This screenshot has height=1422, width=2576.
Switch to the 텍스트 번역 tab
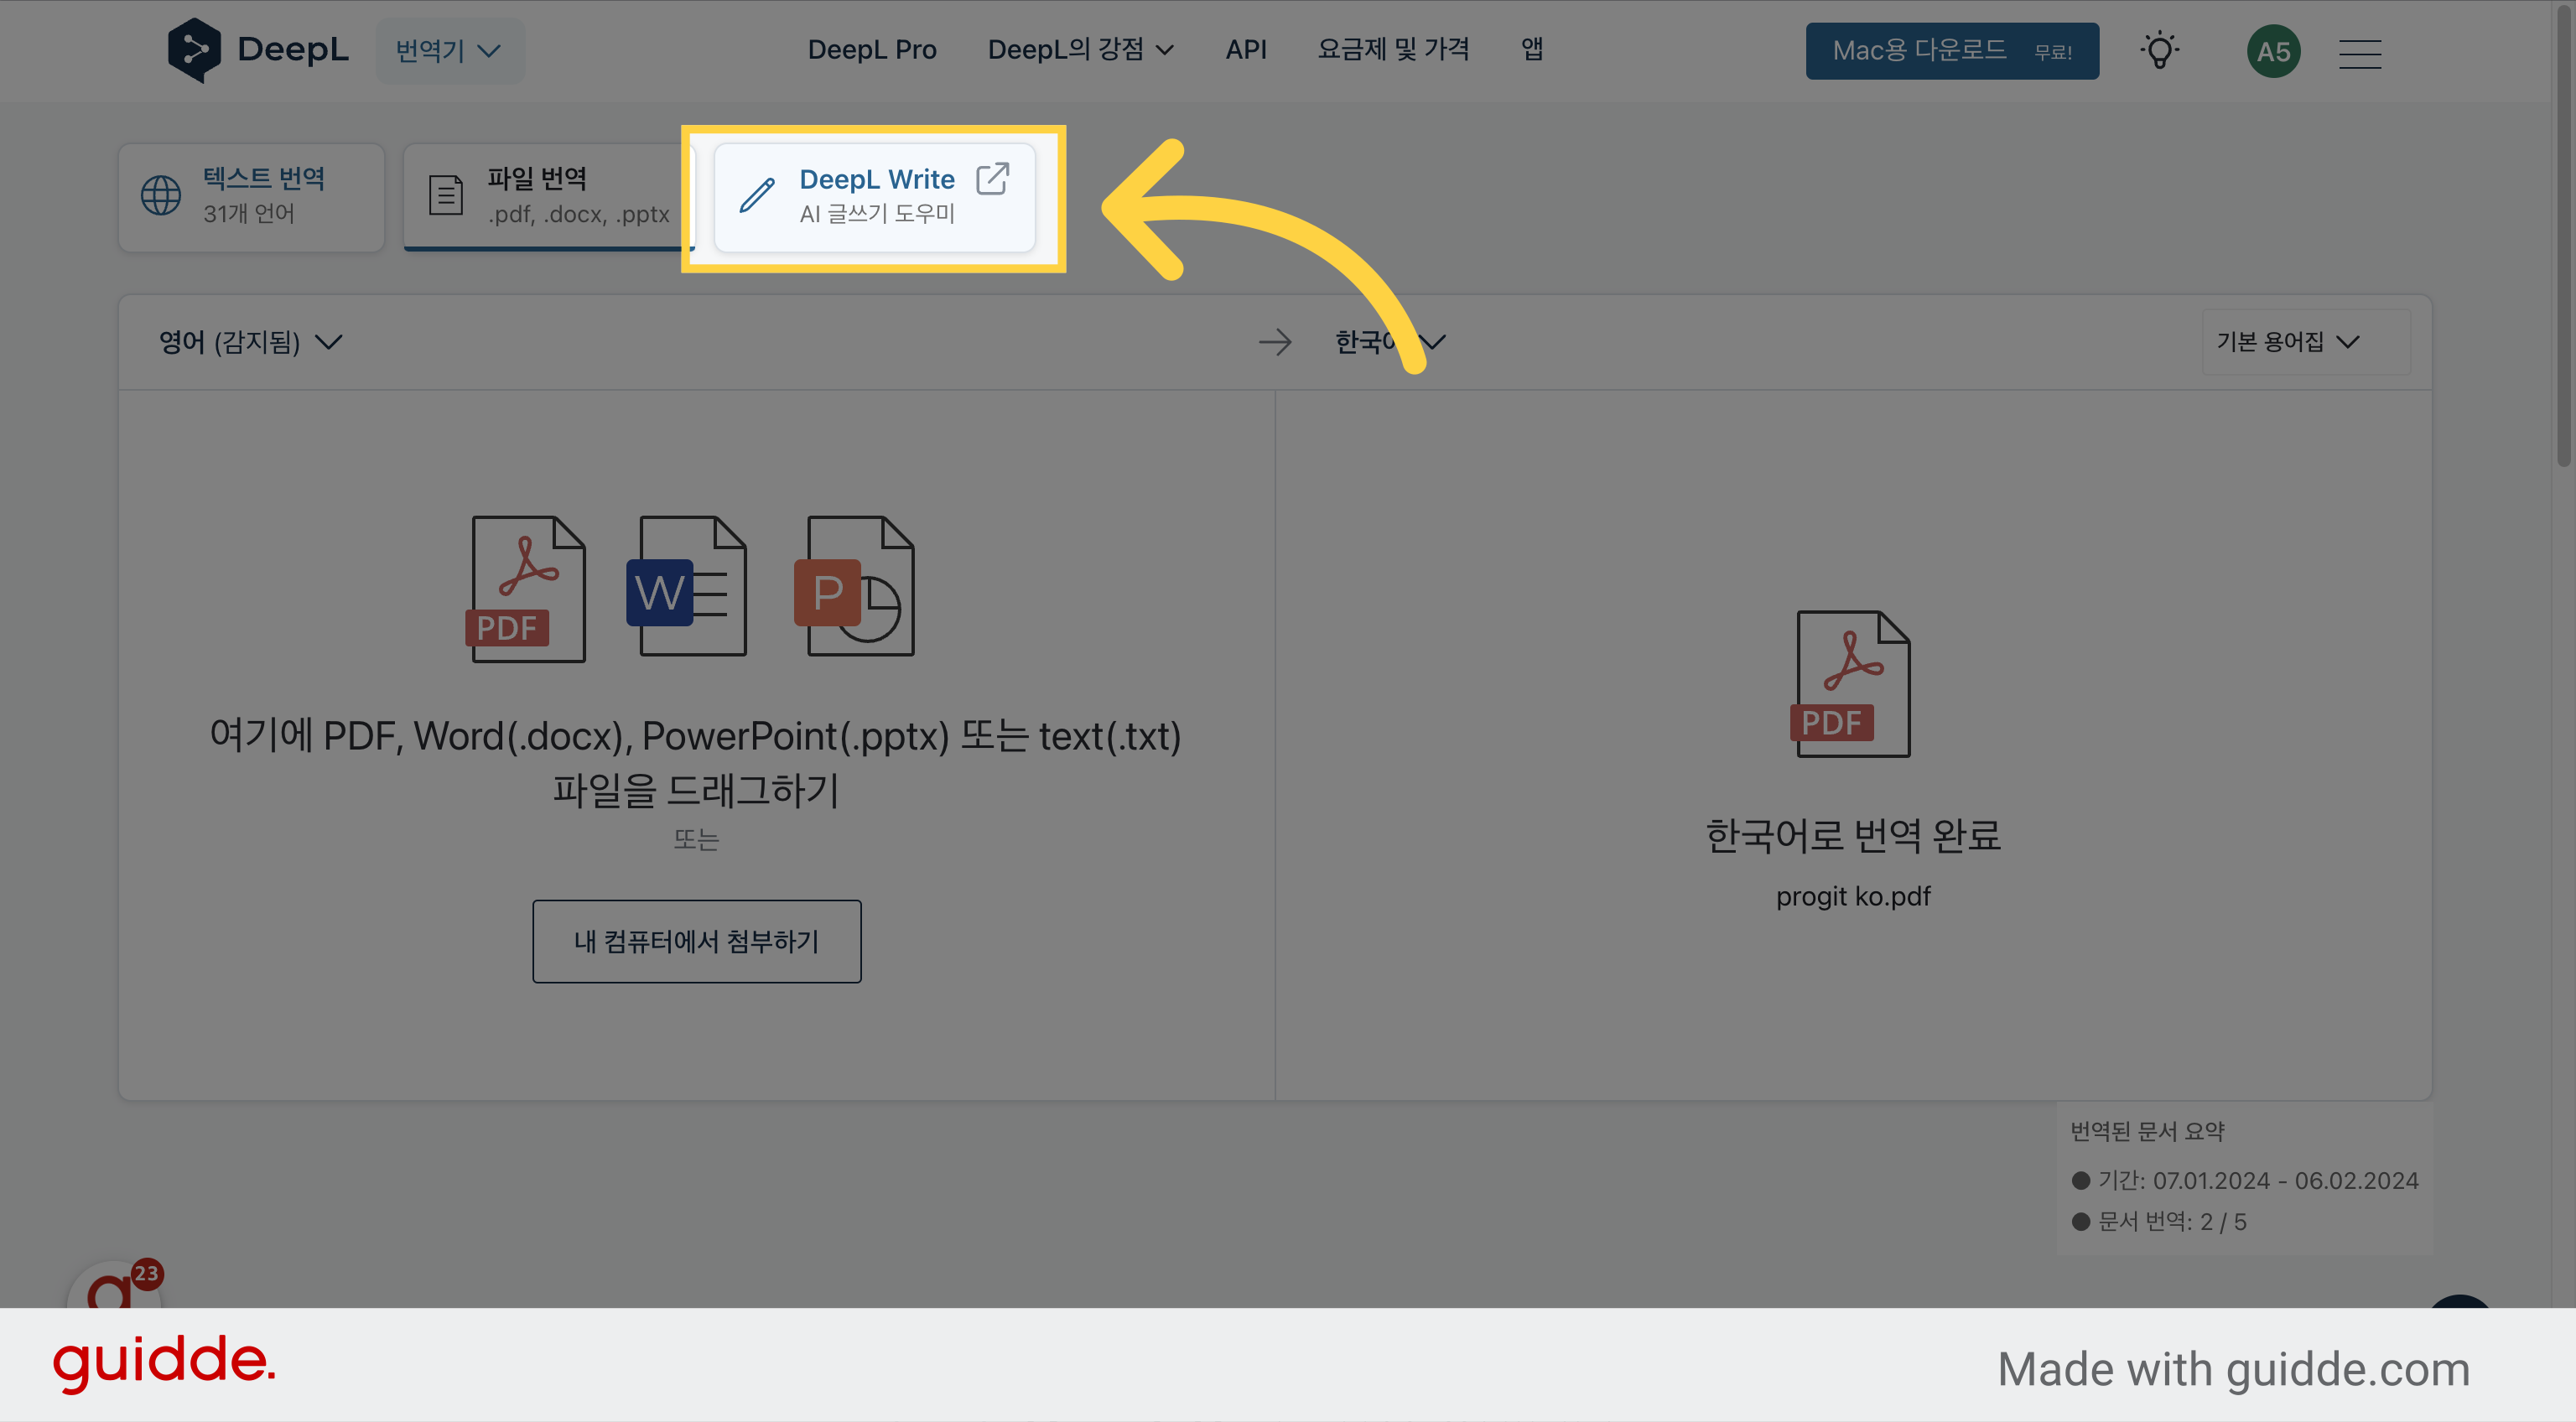[251, 196]
